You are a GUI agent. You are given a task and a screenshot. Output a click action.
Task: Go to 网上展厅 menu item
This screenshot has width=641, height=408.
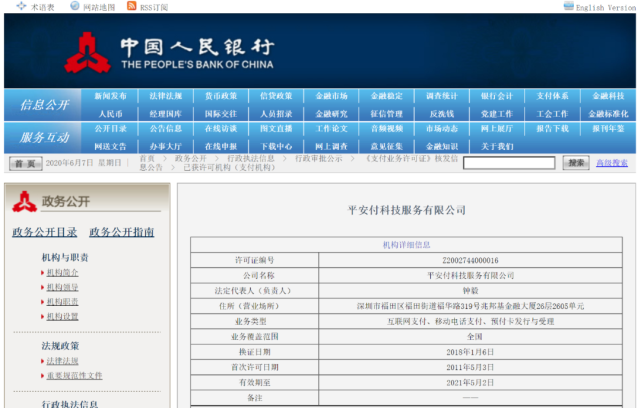497,129
